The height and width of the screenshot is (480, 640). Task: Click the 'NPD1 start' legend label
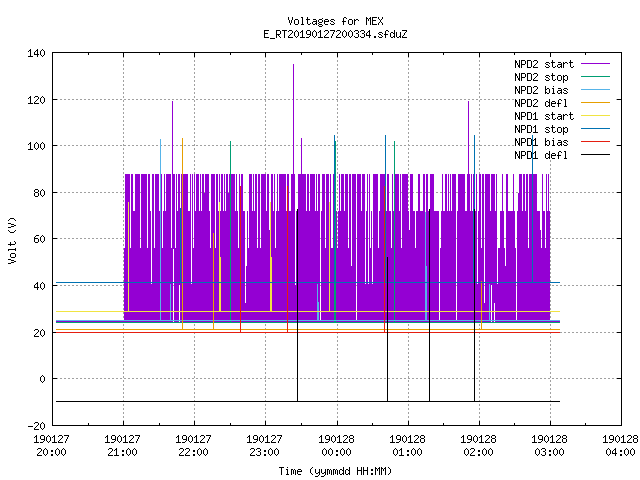544,116
